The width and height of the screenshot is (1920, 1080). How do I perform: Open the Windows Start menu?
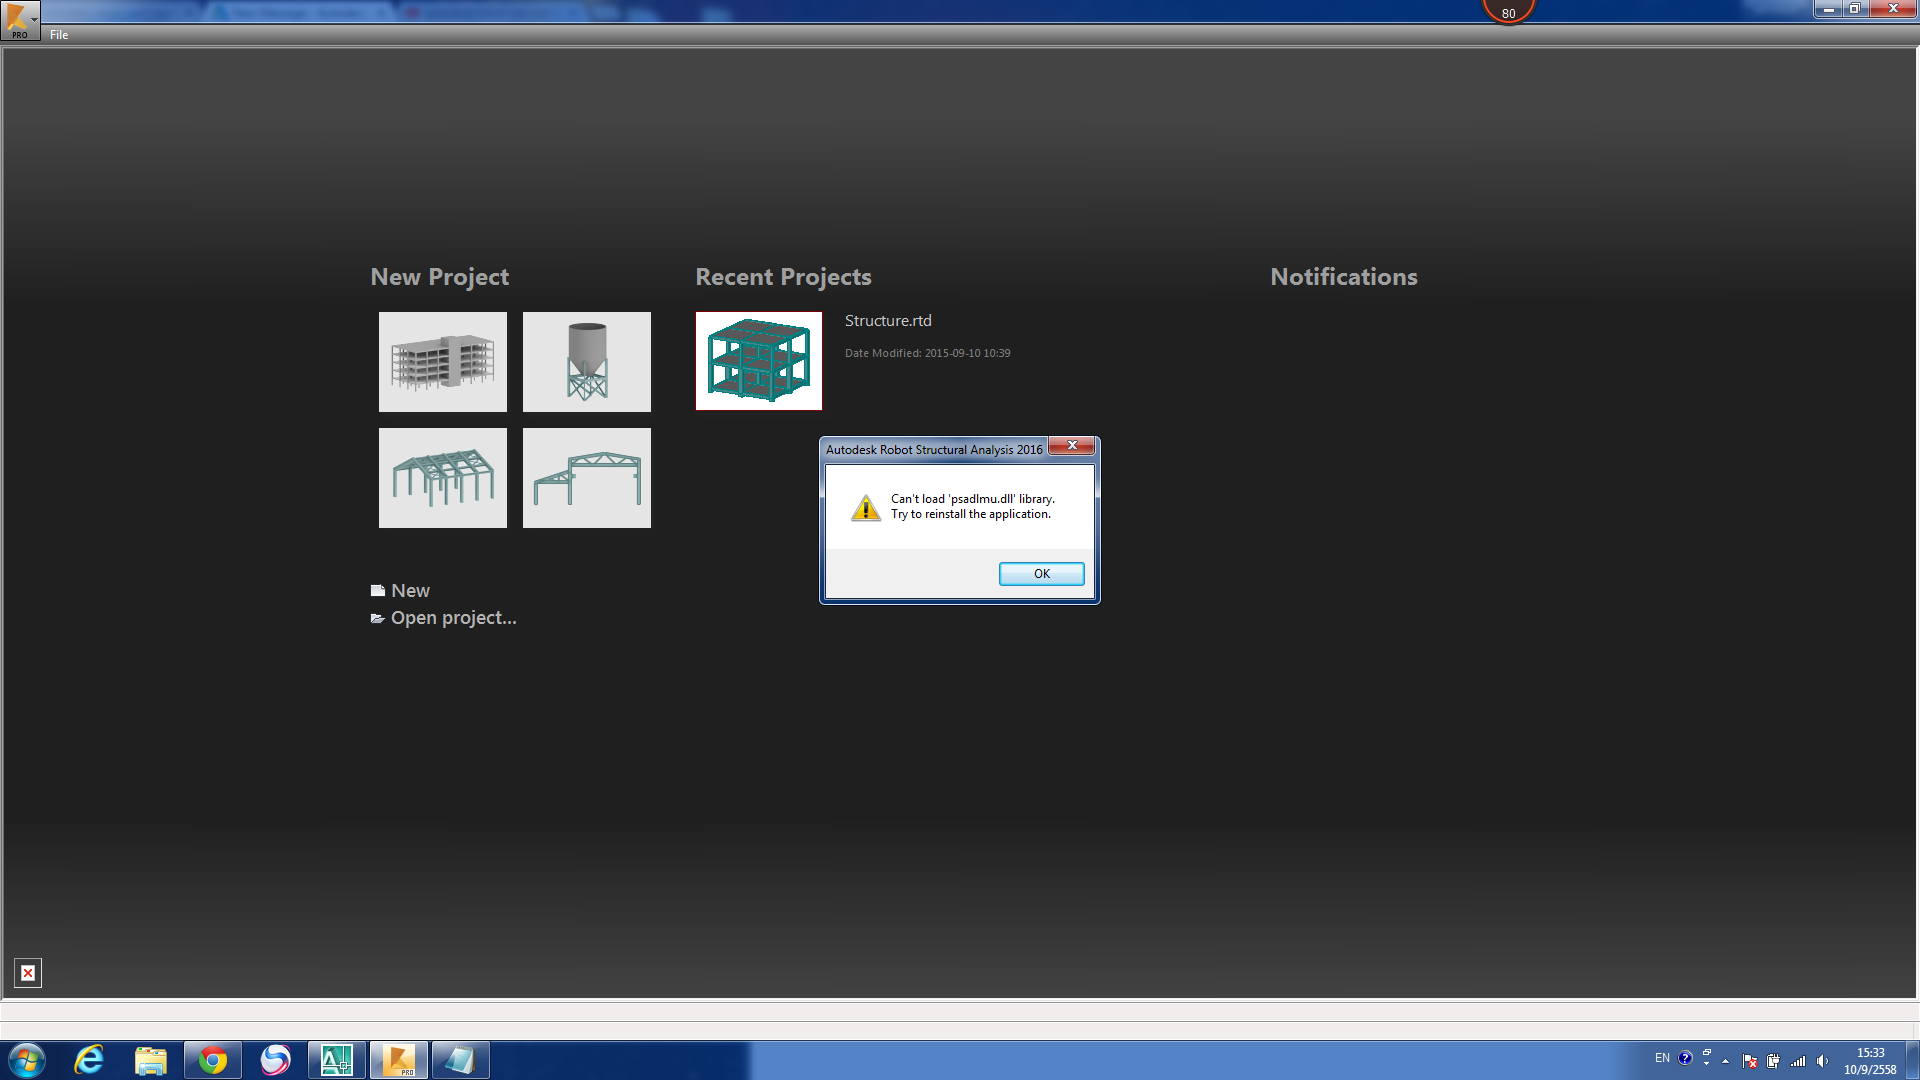(x=26, y=1060)
